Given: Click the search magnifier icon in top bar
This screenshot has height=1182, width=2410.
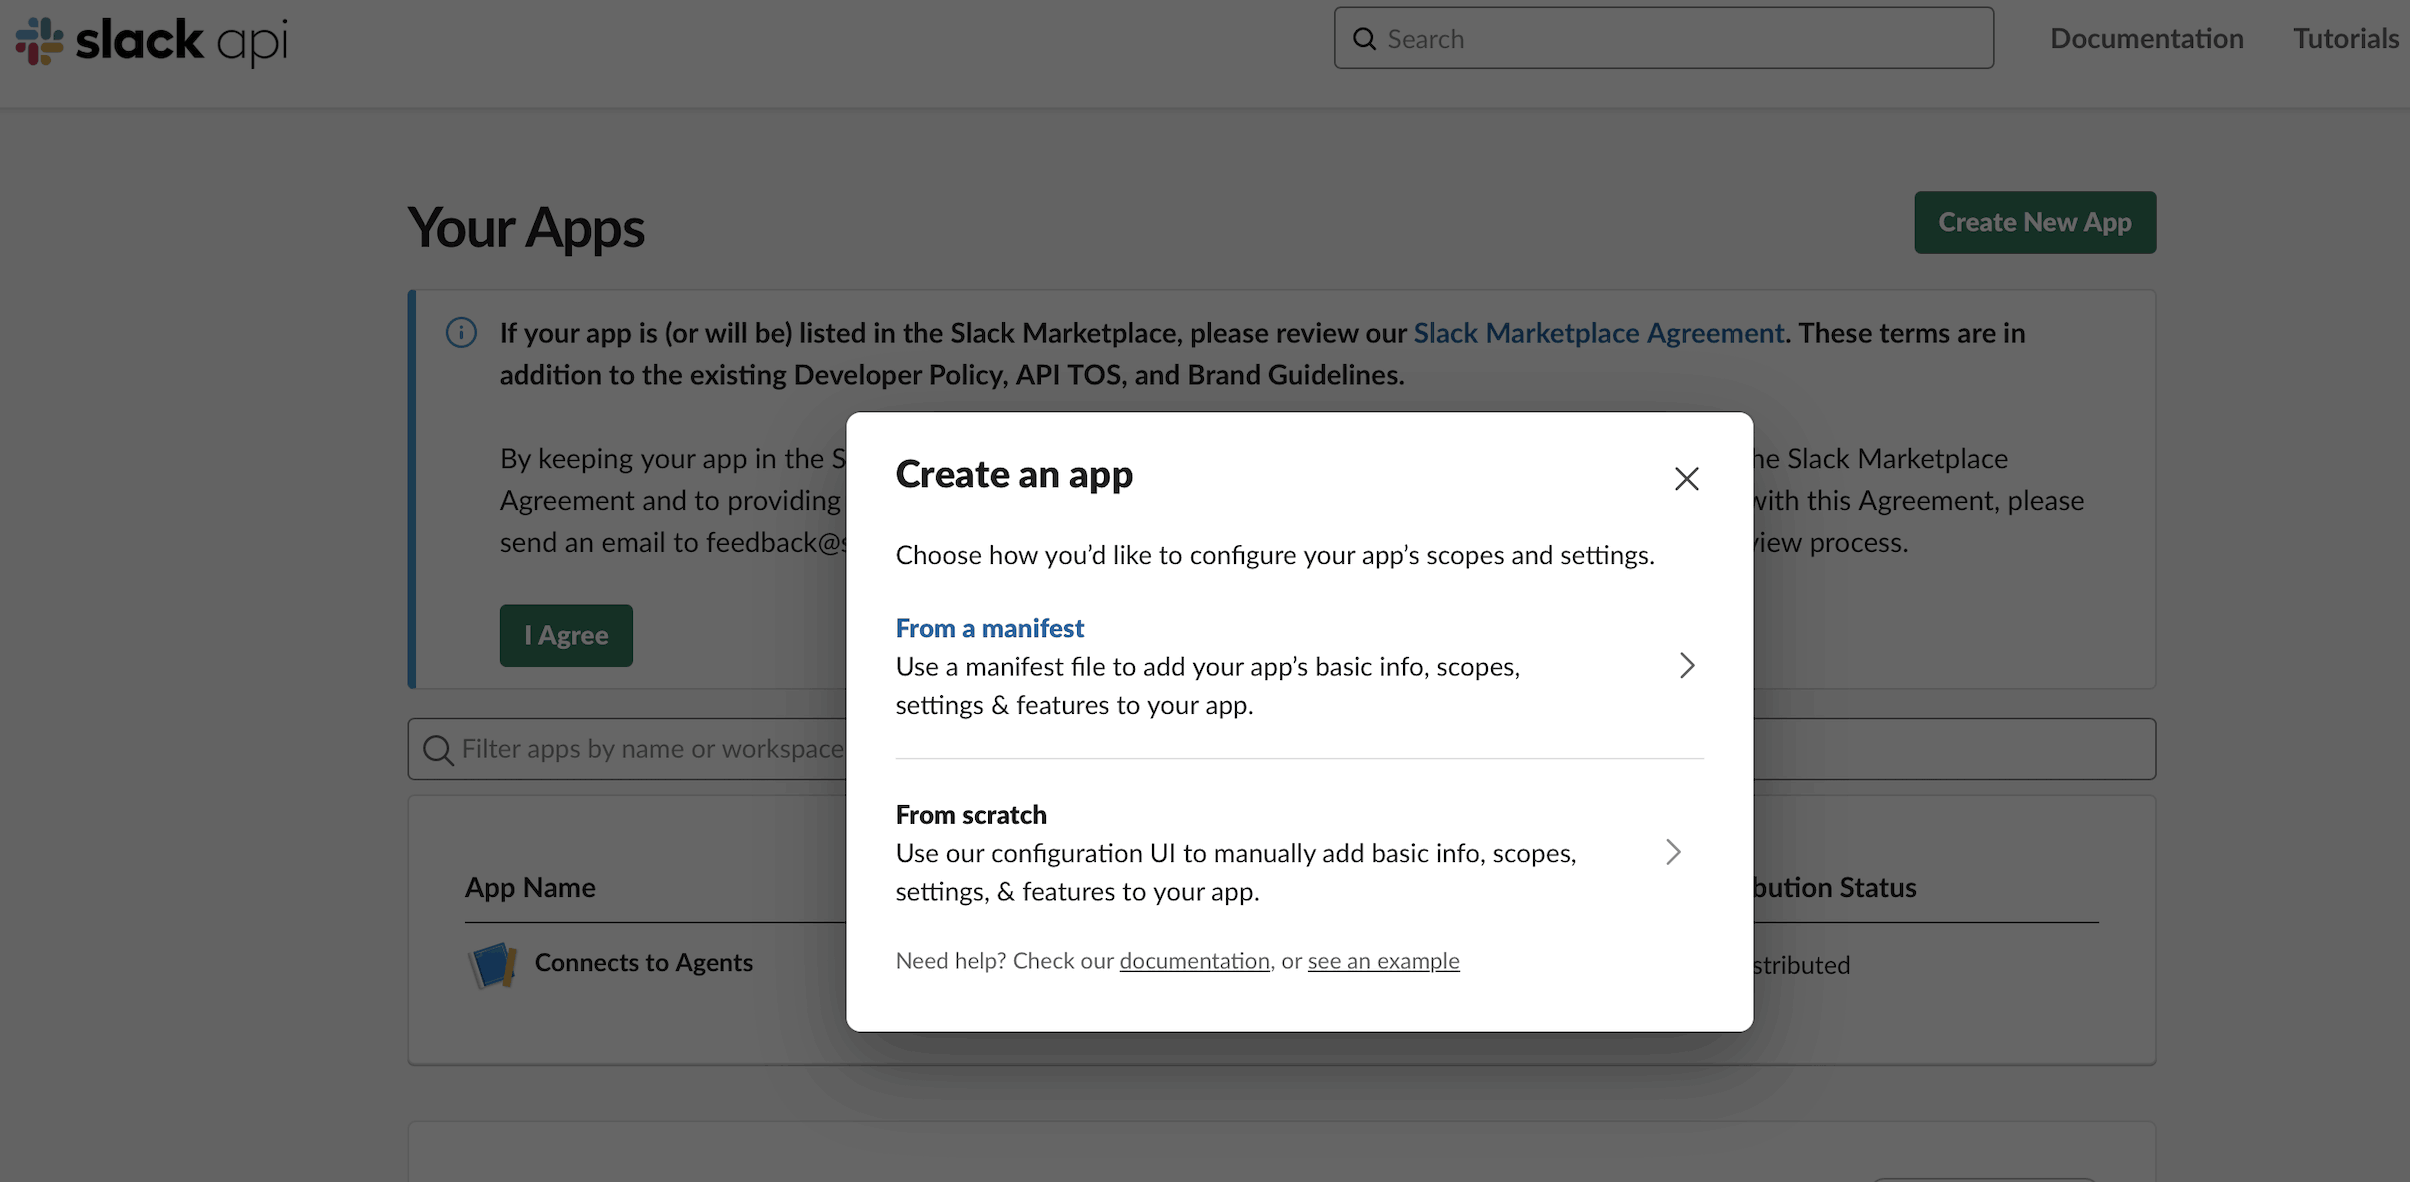Looking at the screenshot, I should coord(1364,38).
